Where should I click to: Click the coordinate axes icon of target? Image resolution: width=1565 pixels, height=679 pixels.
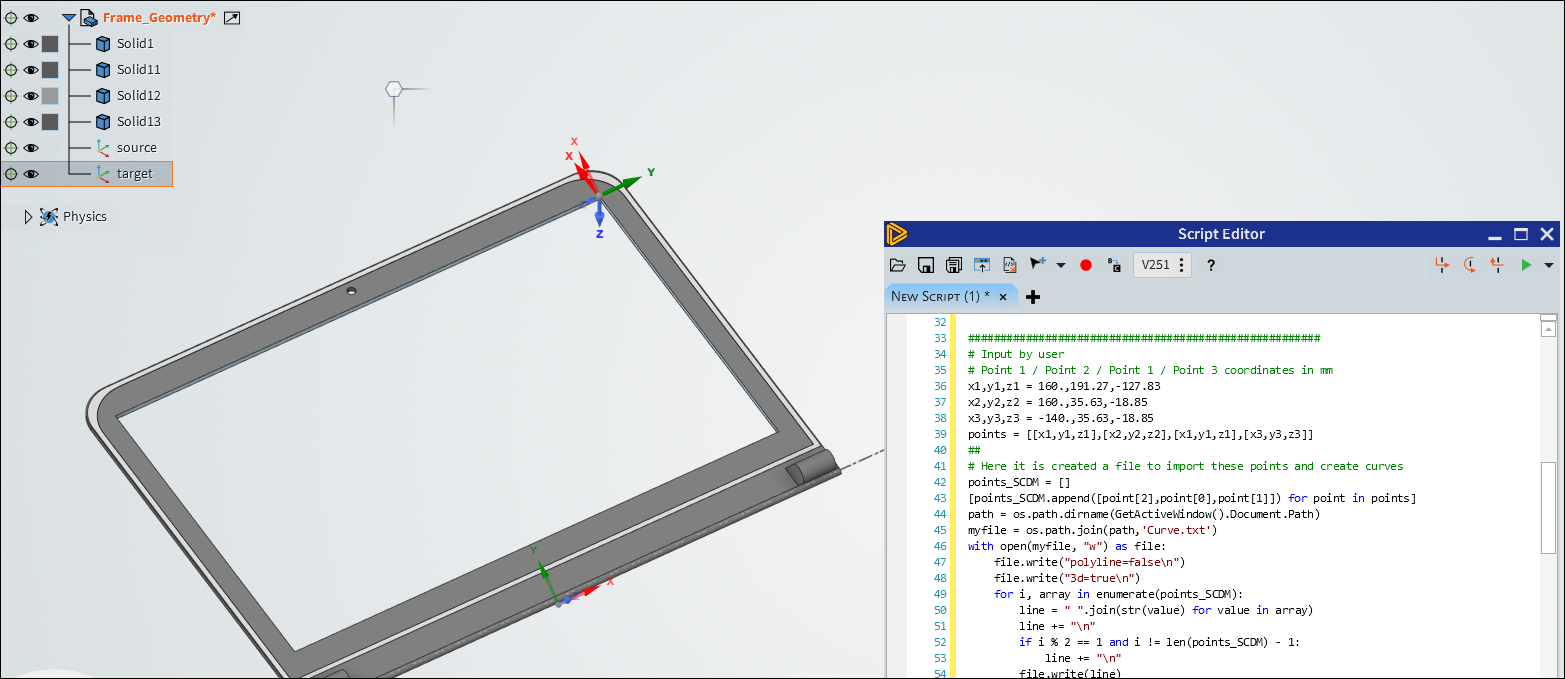click(102, 174)
